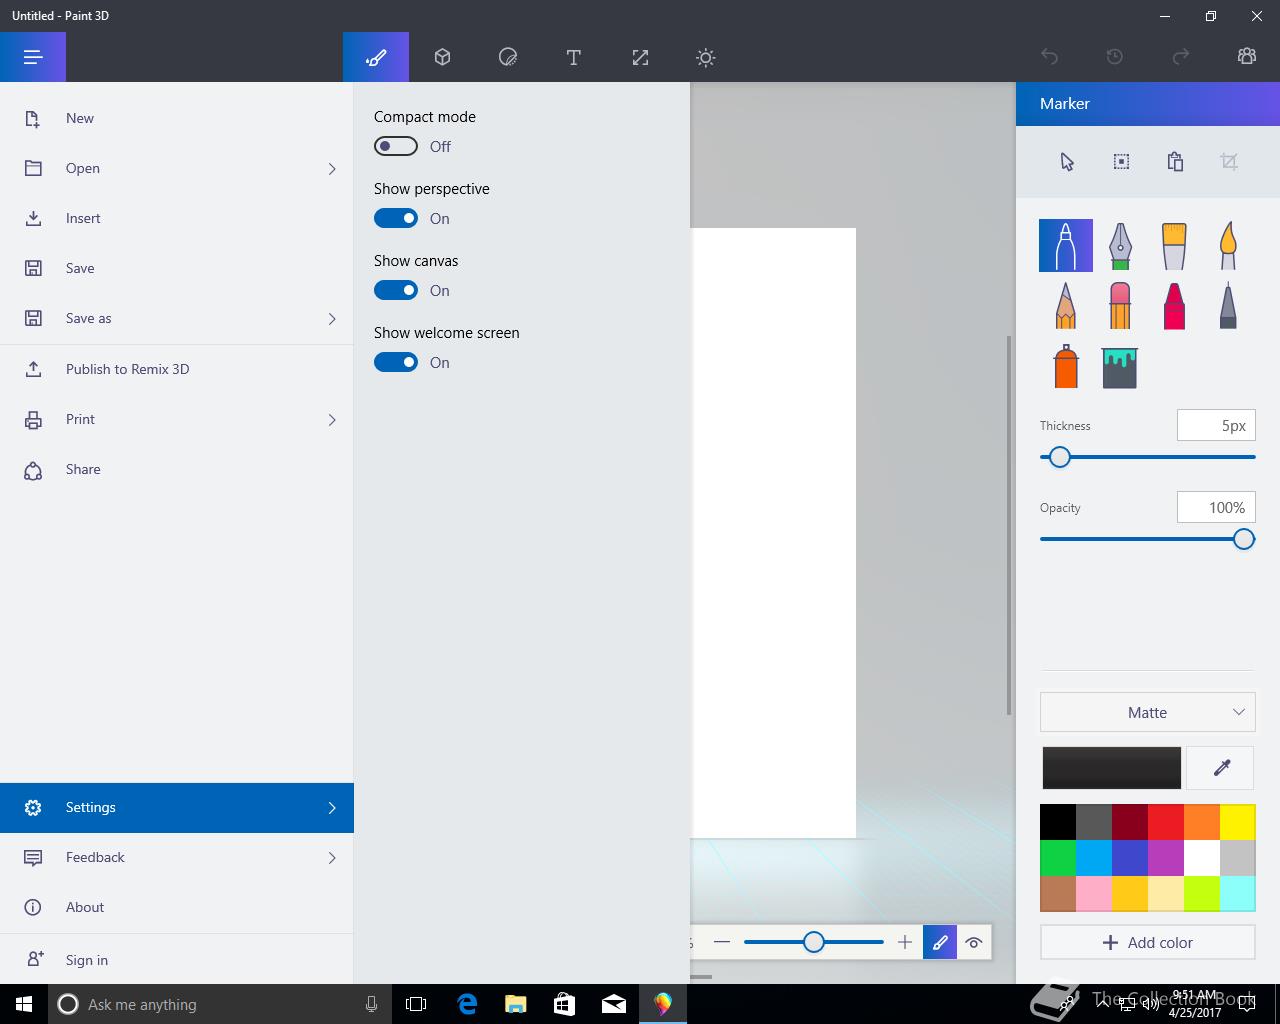Open the Remix 3D community icon
This screenshot has width=1280, height=1024.
pos(1247,57)
